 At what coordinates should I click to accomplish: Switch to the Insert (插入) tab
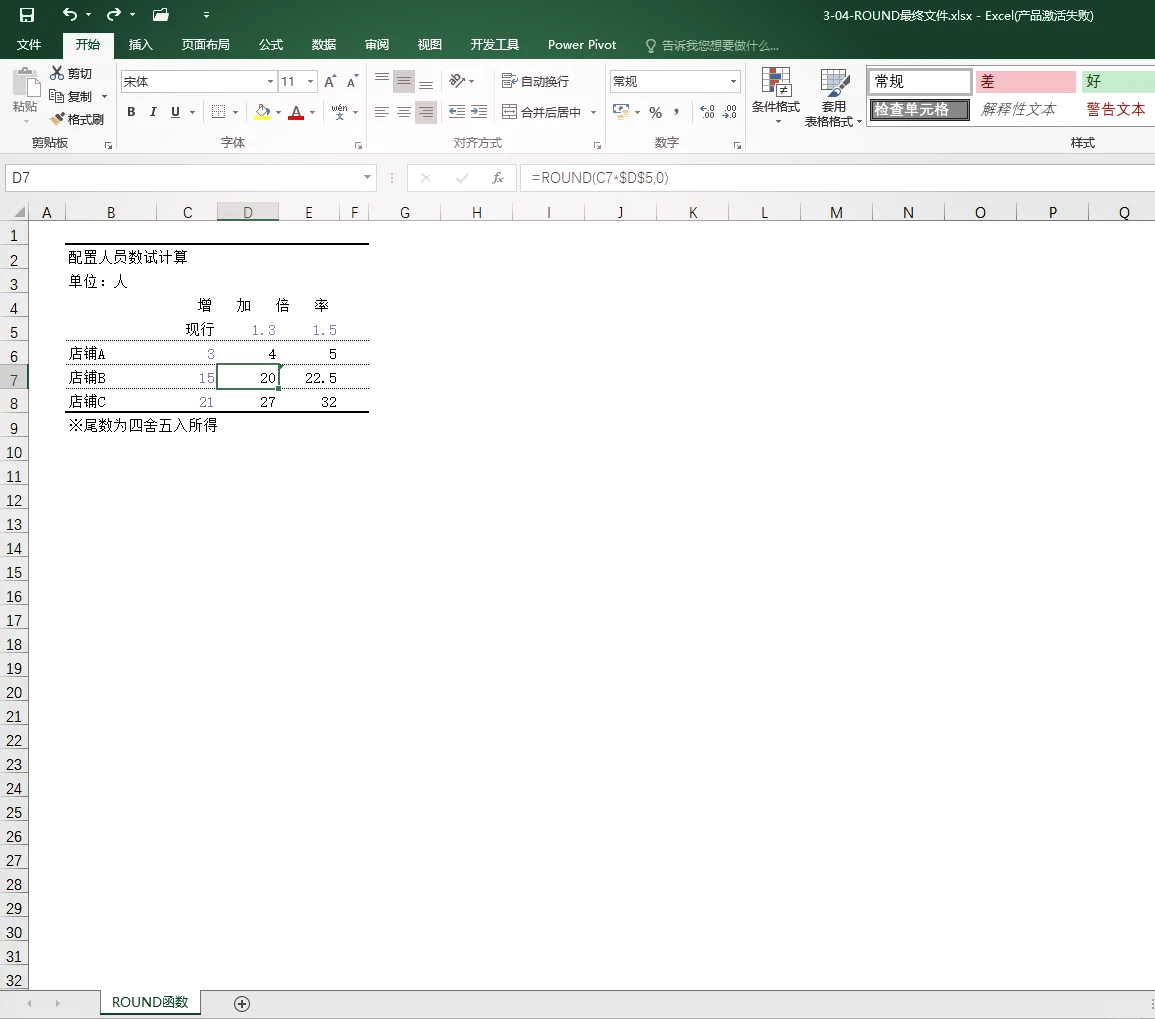(140, 45)
